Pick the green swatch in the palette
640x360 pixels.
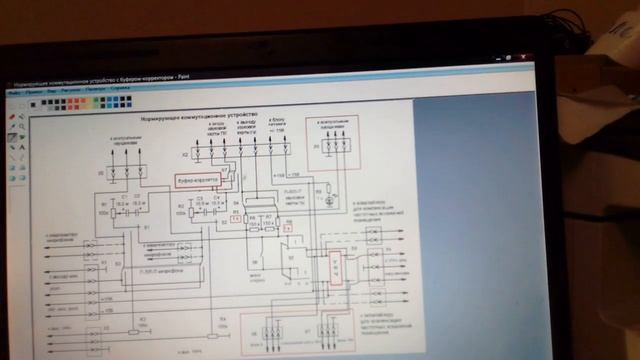click(96, 100)
